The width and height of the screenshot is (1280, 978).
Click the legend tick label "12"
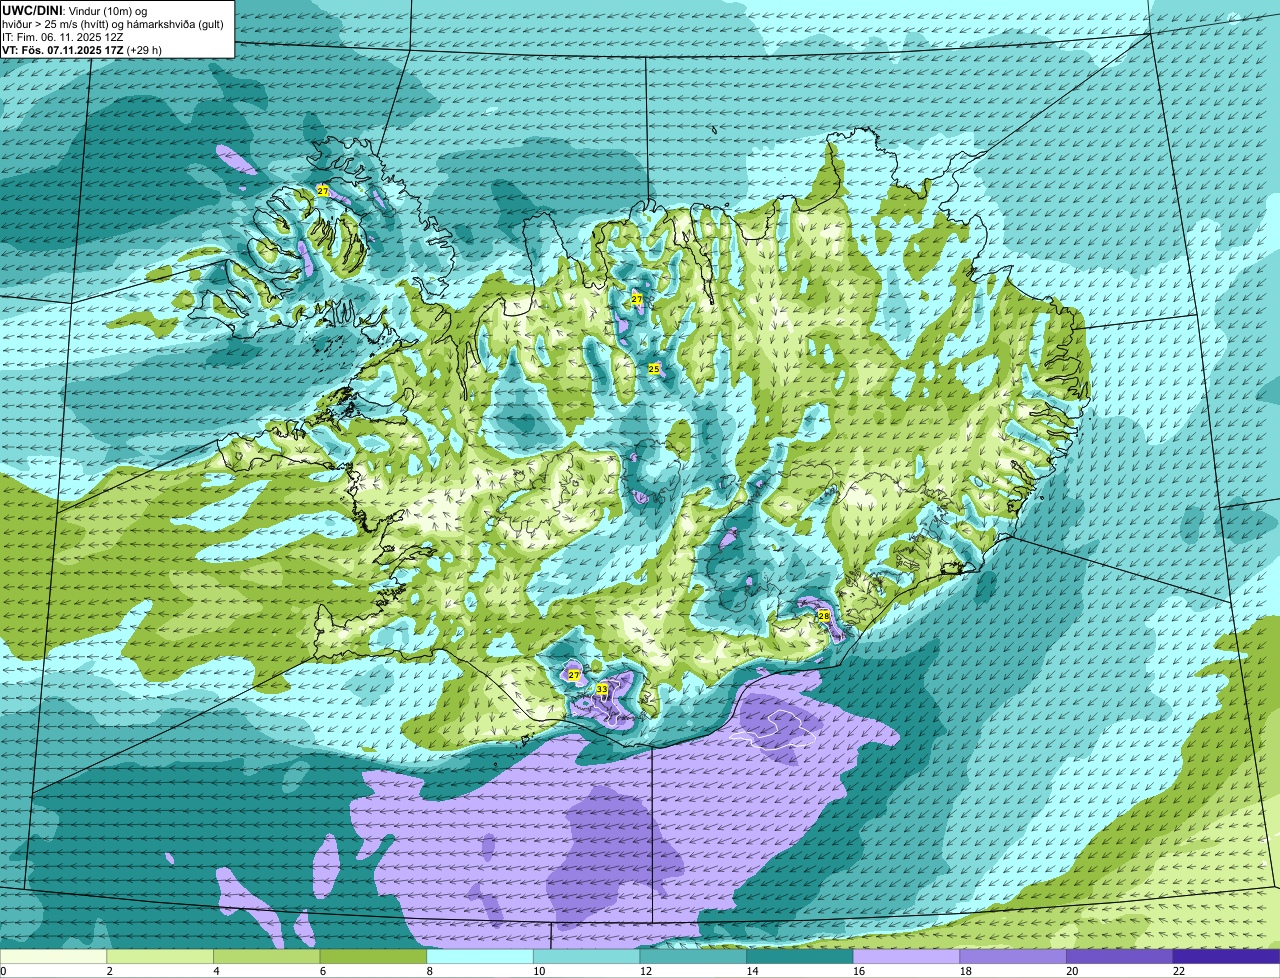(645, 971)
